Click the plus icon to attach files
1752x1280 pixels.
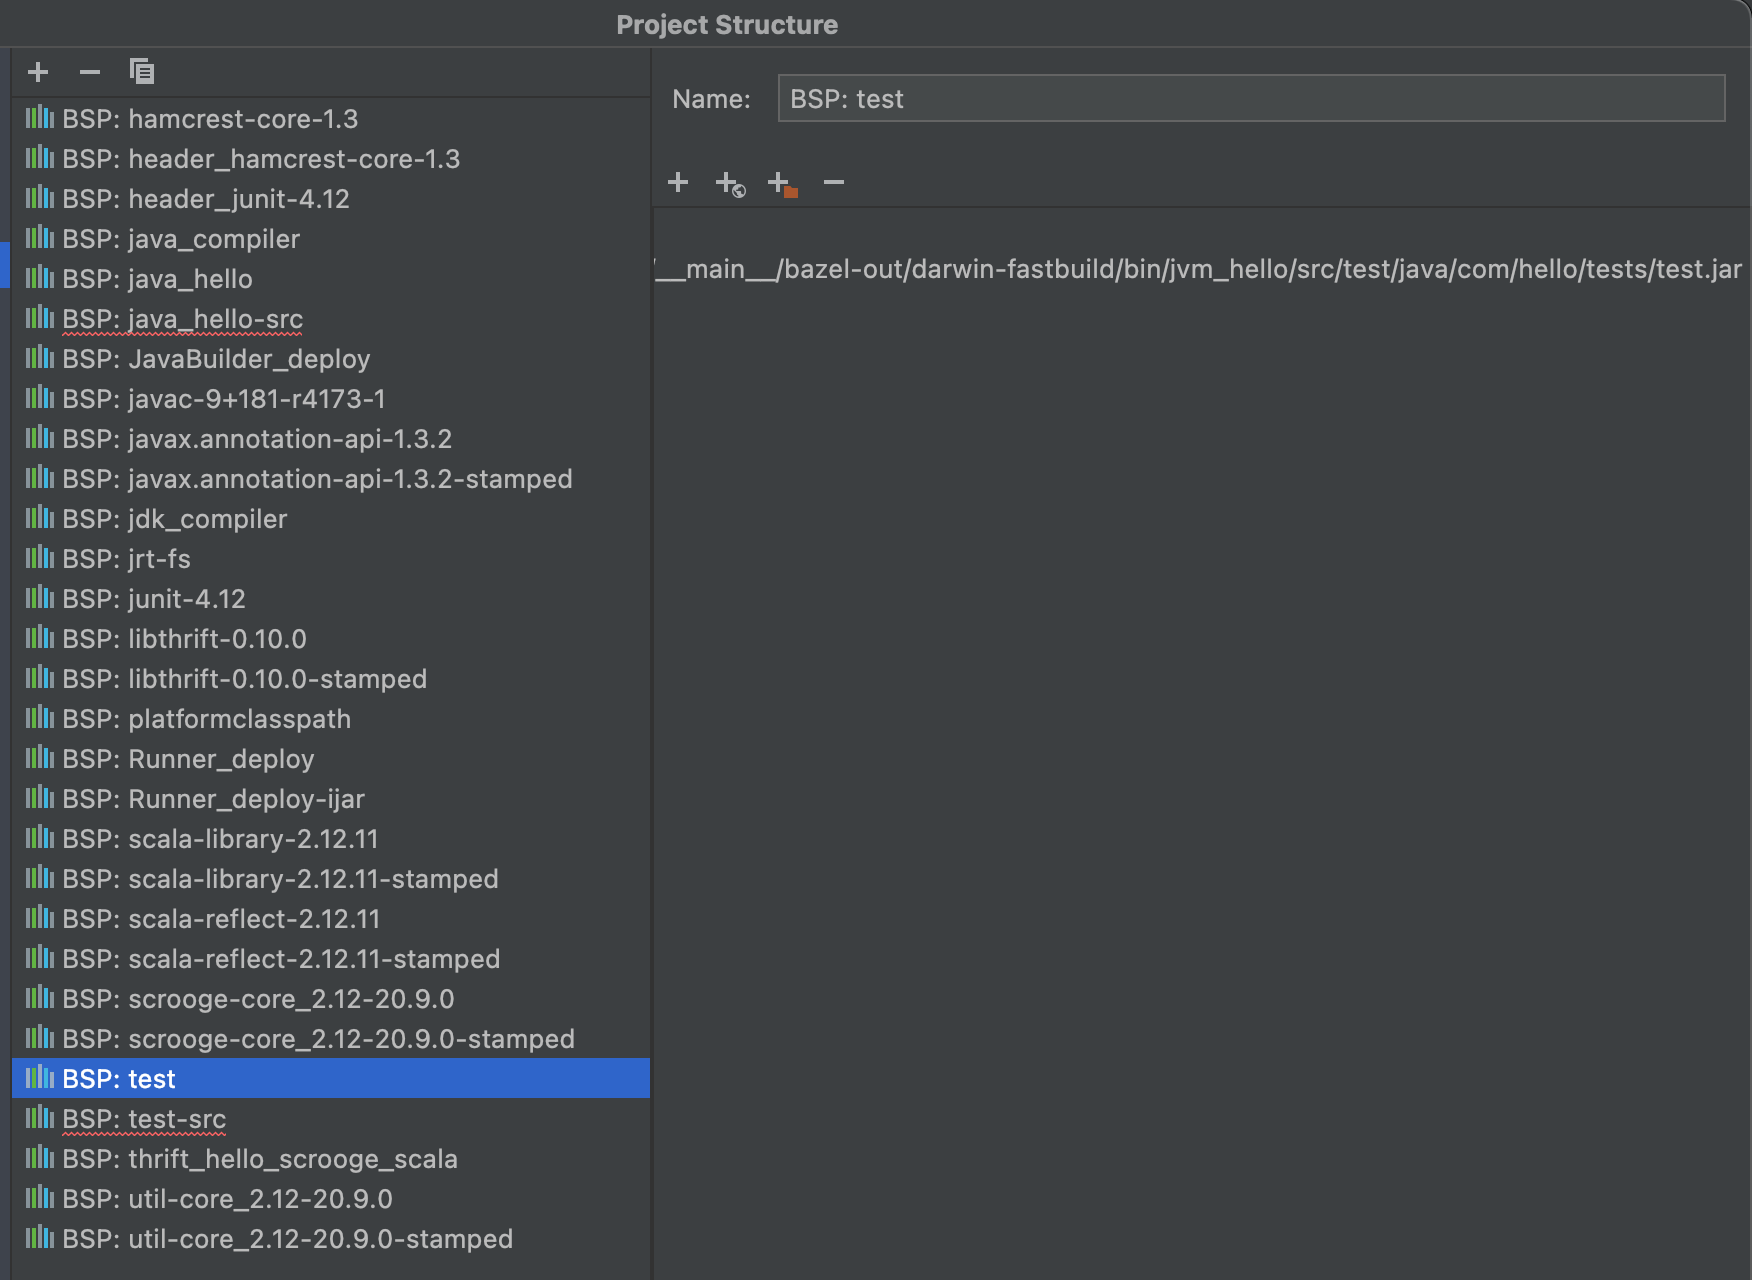click(679, 182)
